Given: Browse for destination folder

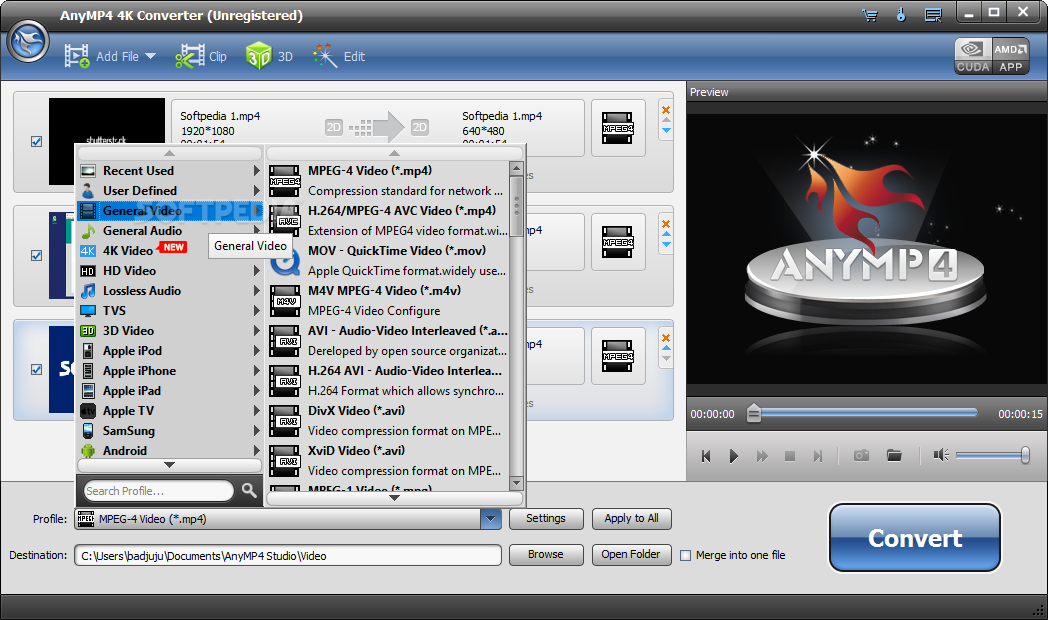Looking at the screenshot, I should point(546,555).
